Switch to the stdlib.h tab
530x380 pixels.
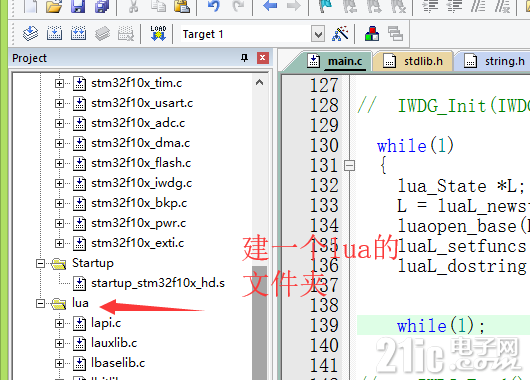(413, 61)
